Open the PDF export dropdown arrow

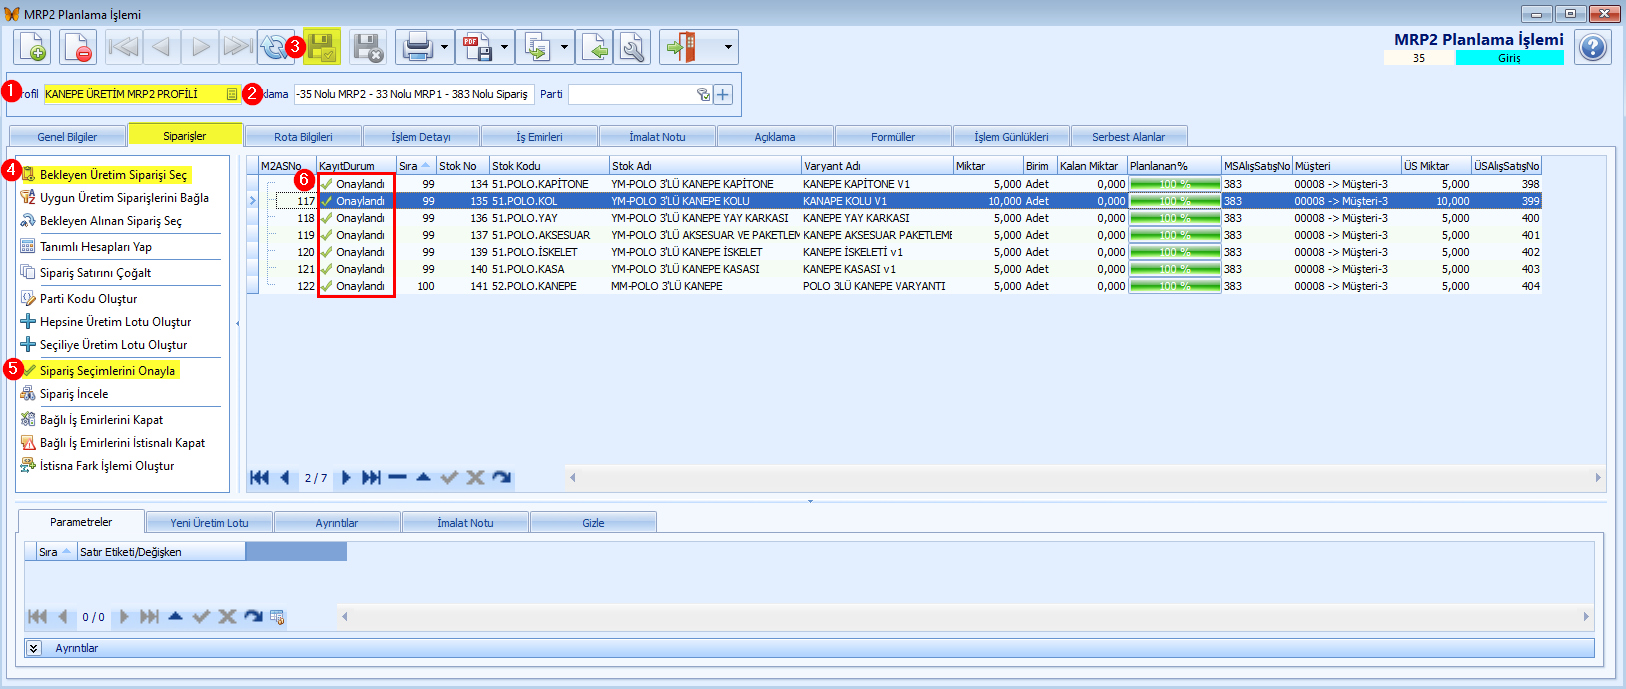pyautogui.click(x=504, y=47)
